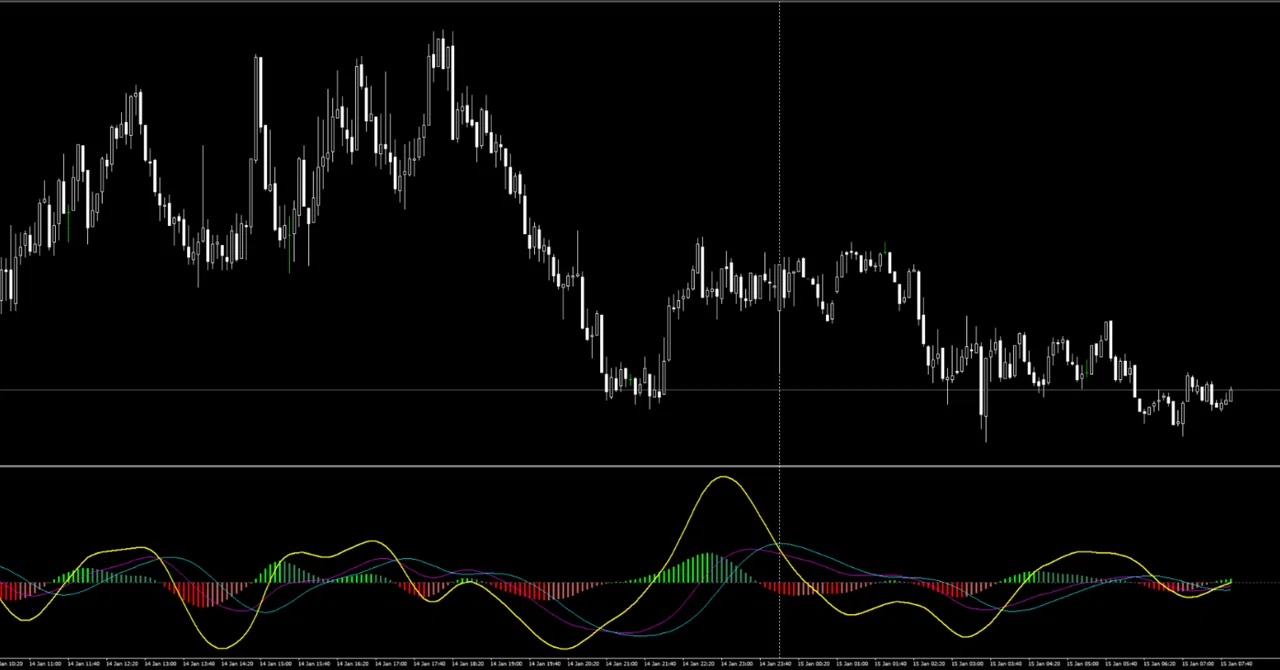Click the 15 Jan 00:20 time axis label
The image size is (1280, 670).
point(814,663)
